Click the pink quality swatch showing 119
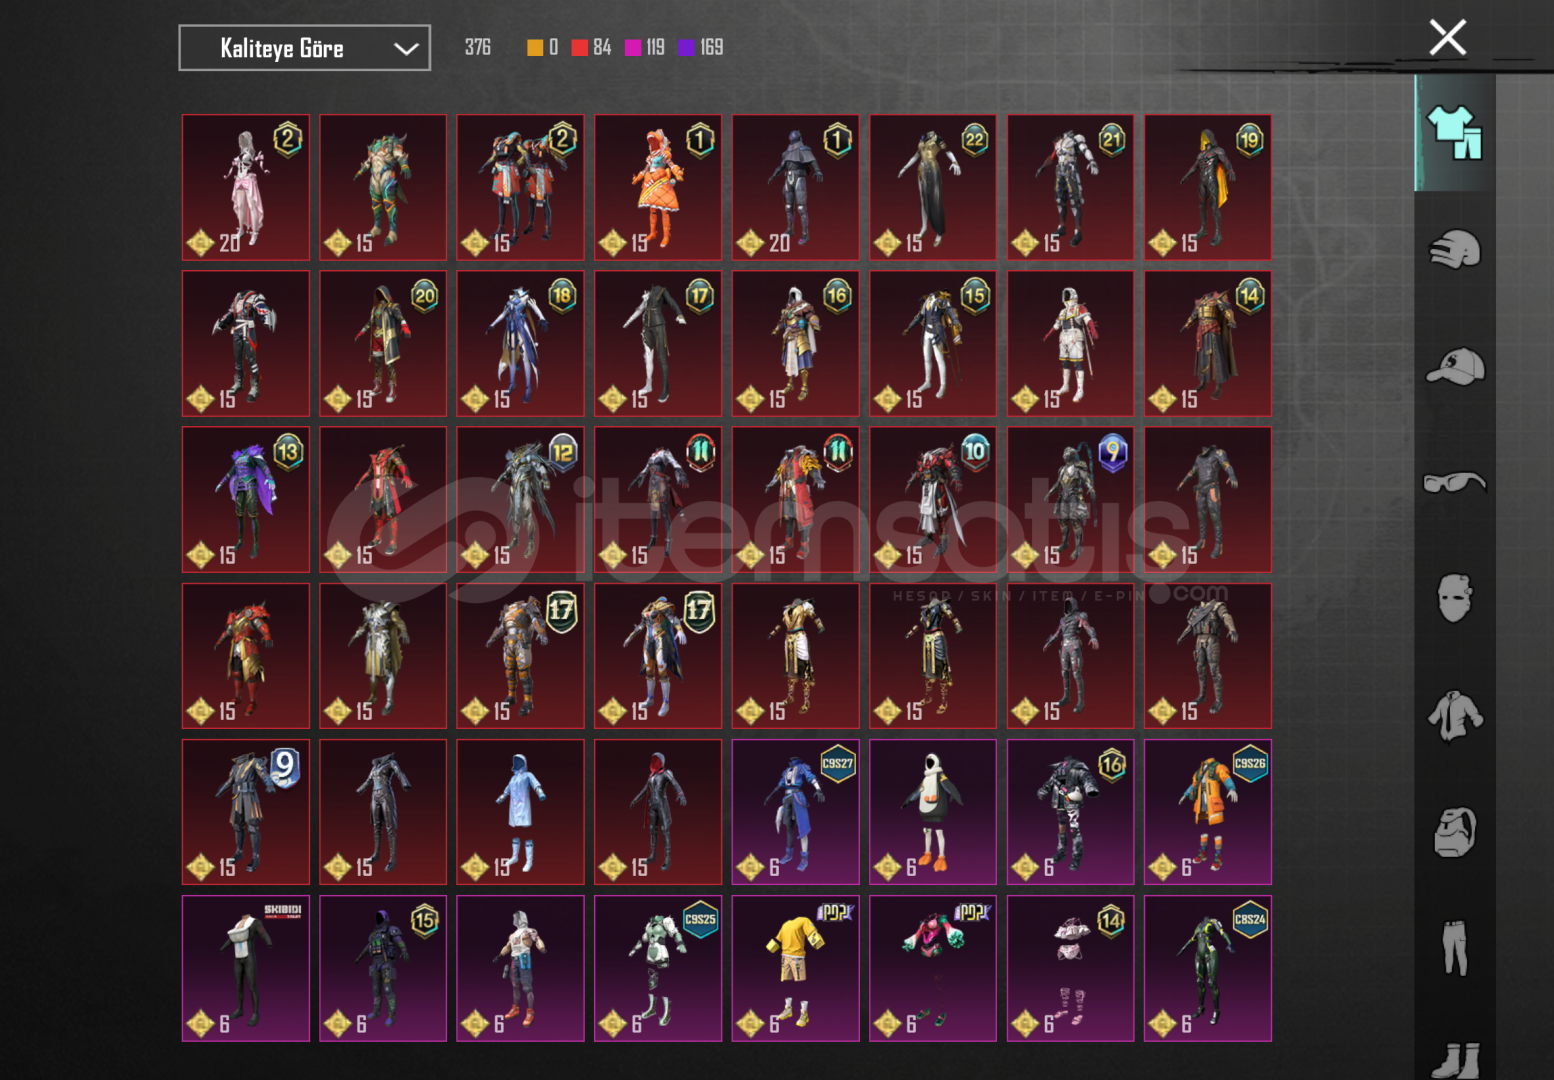The height and width of the screenshot is (1080, 1554). point(633,47)
